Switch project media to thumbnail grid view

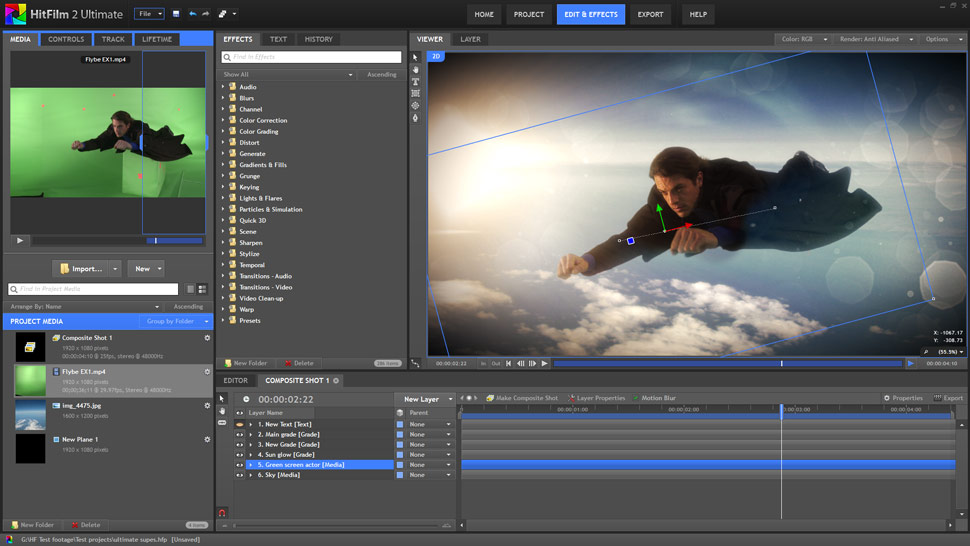click(x=202, y=289)
